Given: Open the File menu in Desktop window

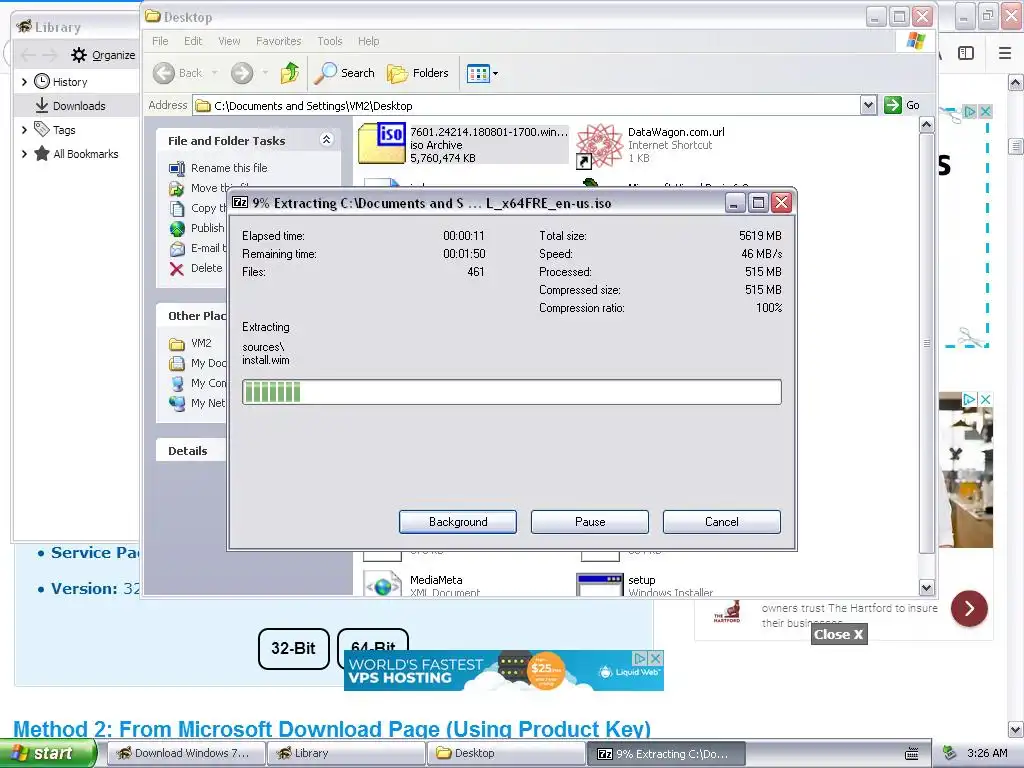Looking at the screenshot, I should (160, 41).
